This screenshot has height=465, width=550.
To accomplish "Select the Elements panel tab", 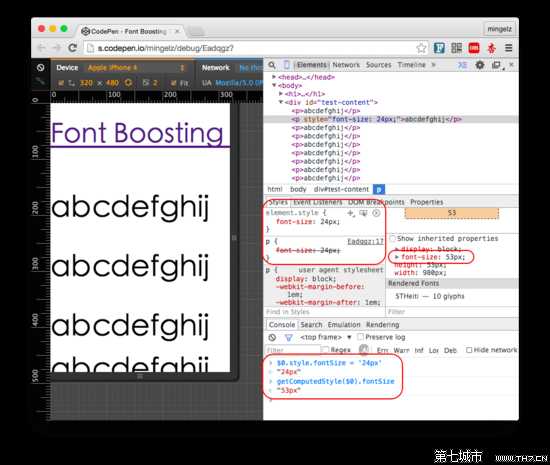I will [x=311, y=65].
